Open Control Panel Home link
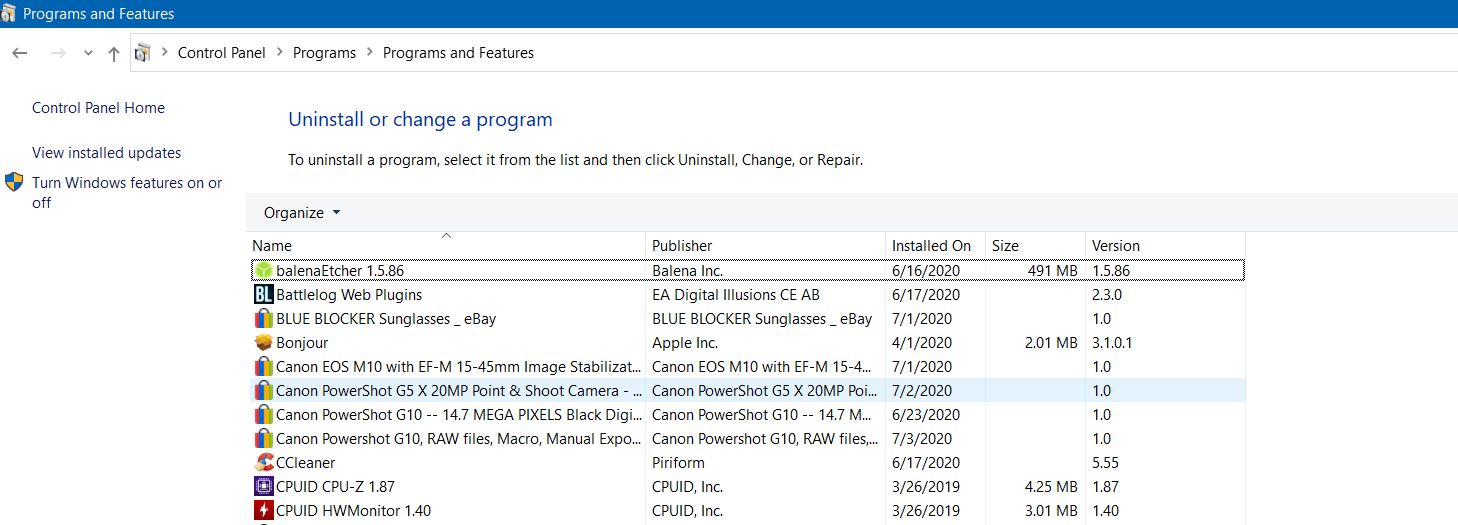Image resolution: width=1458 pixels, height=525 pixels. tap(98, 108)
